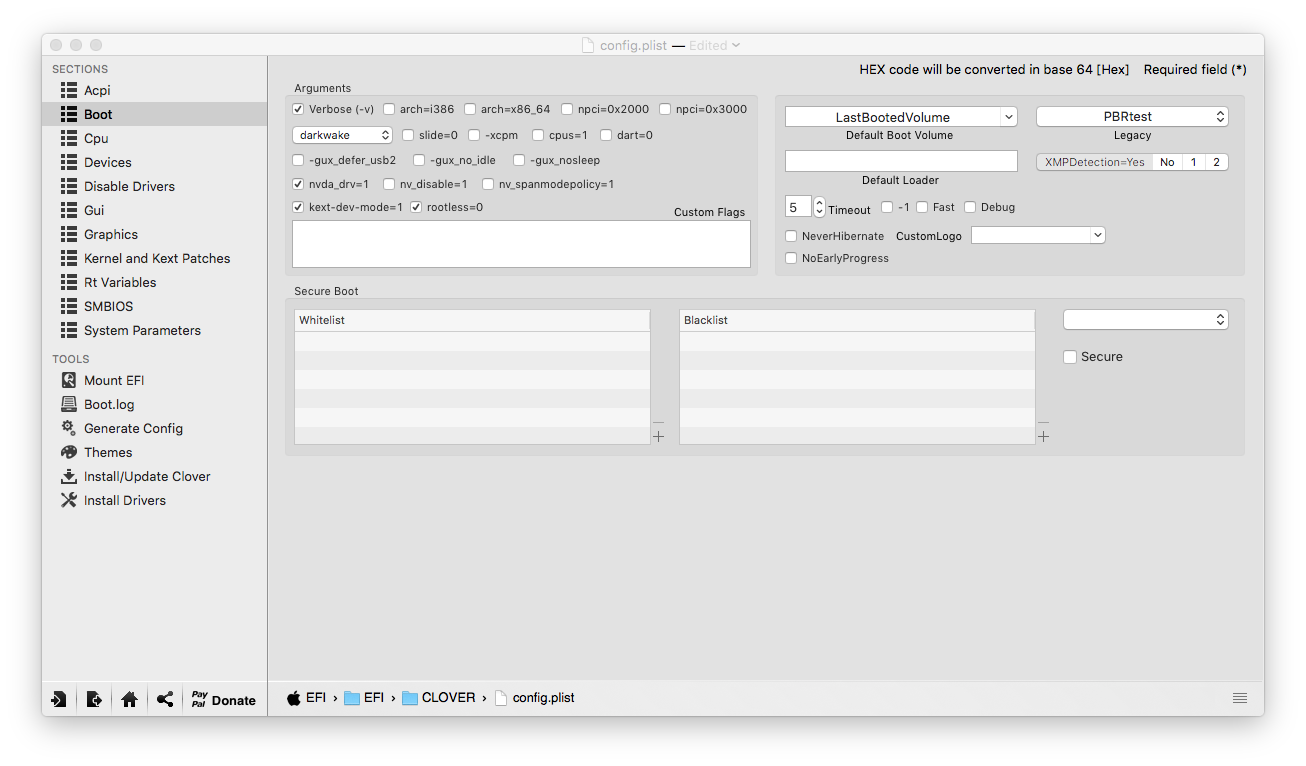Open the Edited title dropdown chevron
This screenshot has height=766, width=1306.
click(x=736, y=45)
